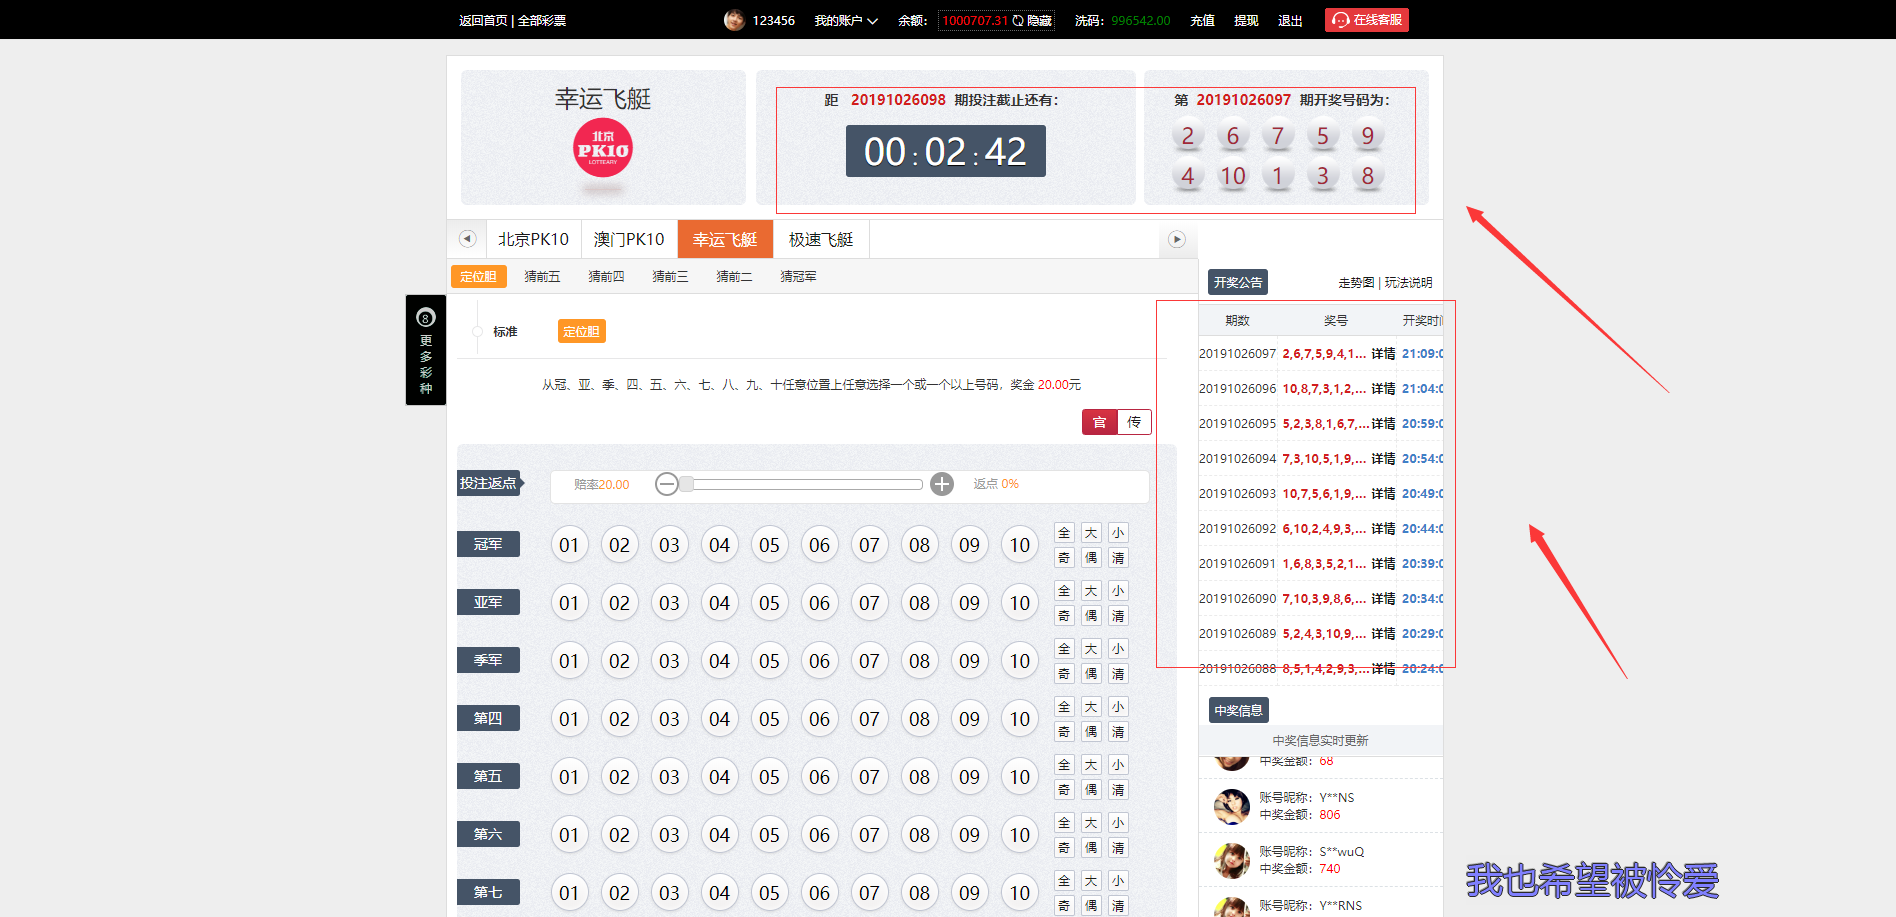
Task: Open 详情 for draw 20191026097
Action: point(1383,354)
